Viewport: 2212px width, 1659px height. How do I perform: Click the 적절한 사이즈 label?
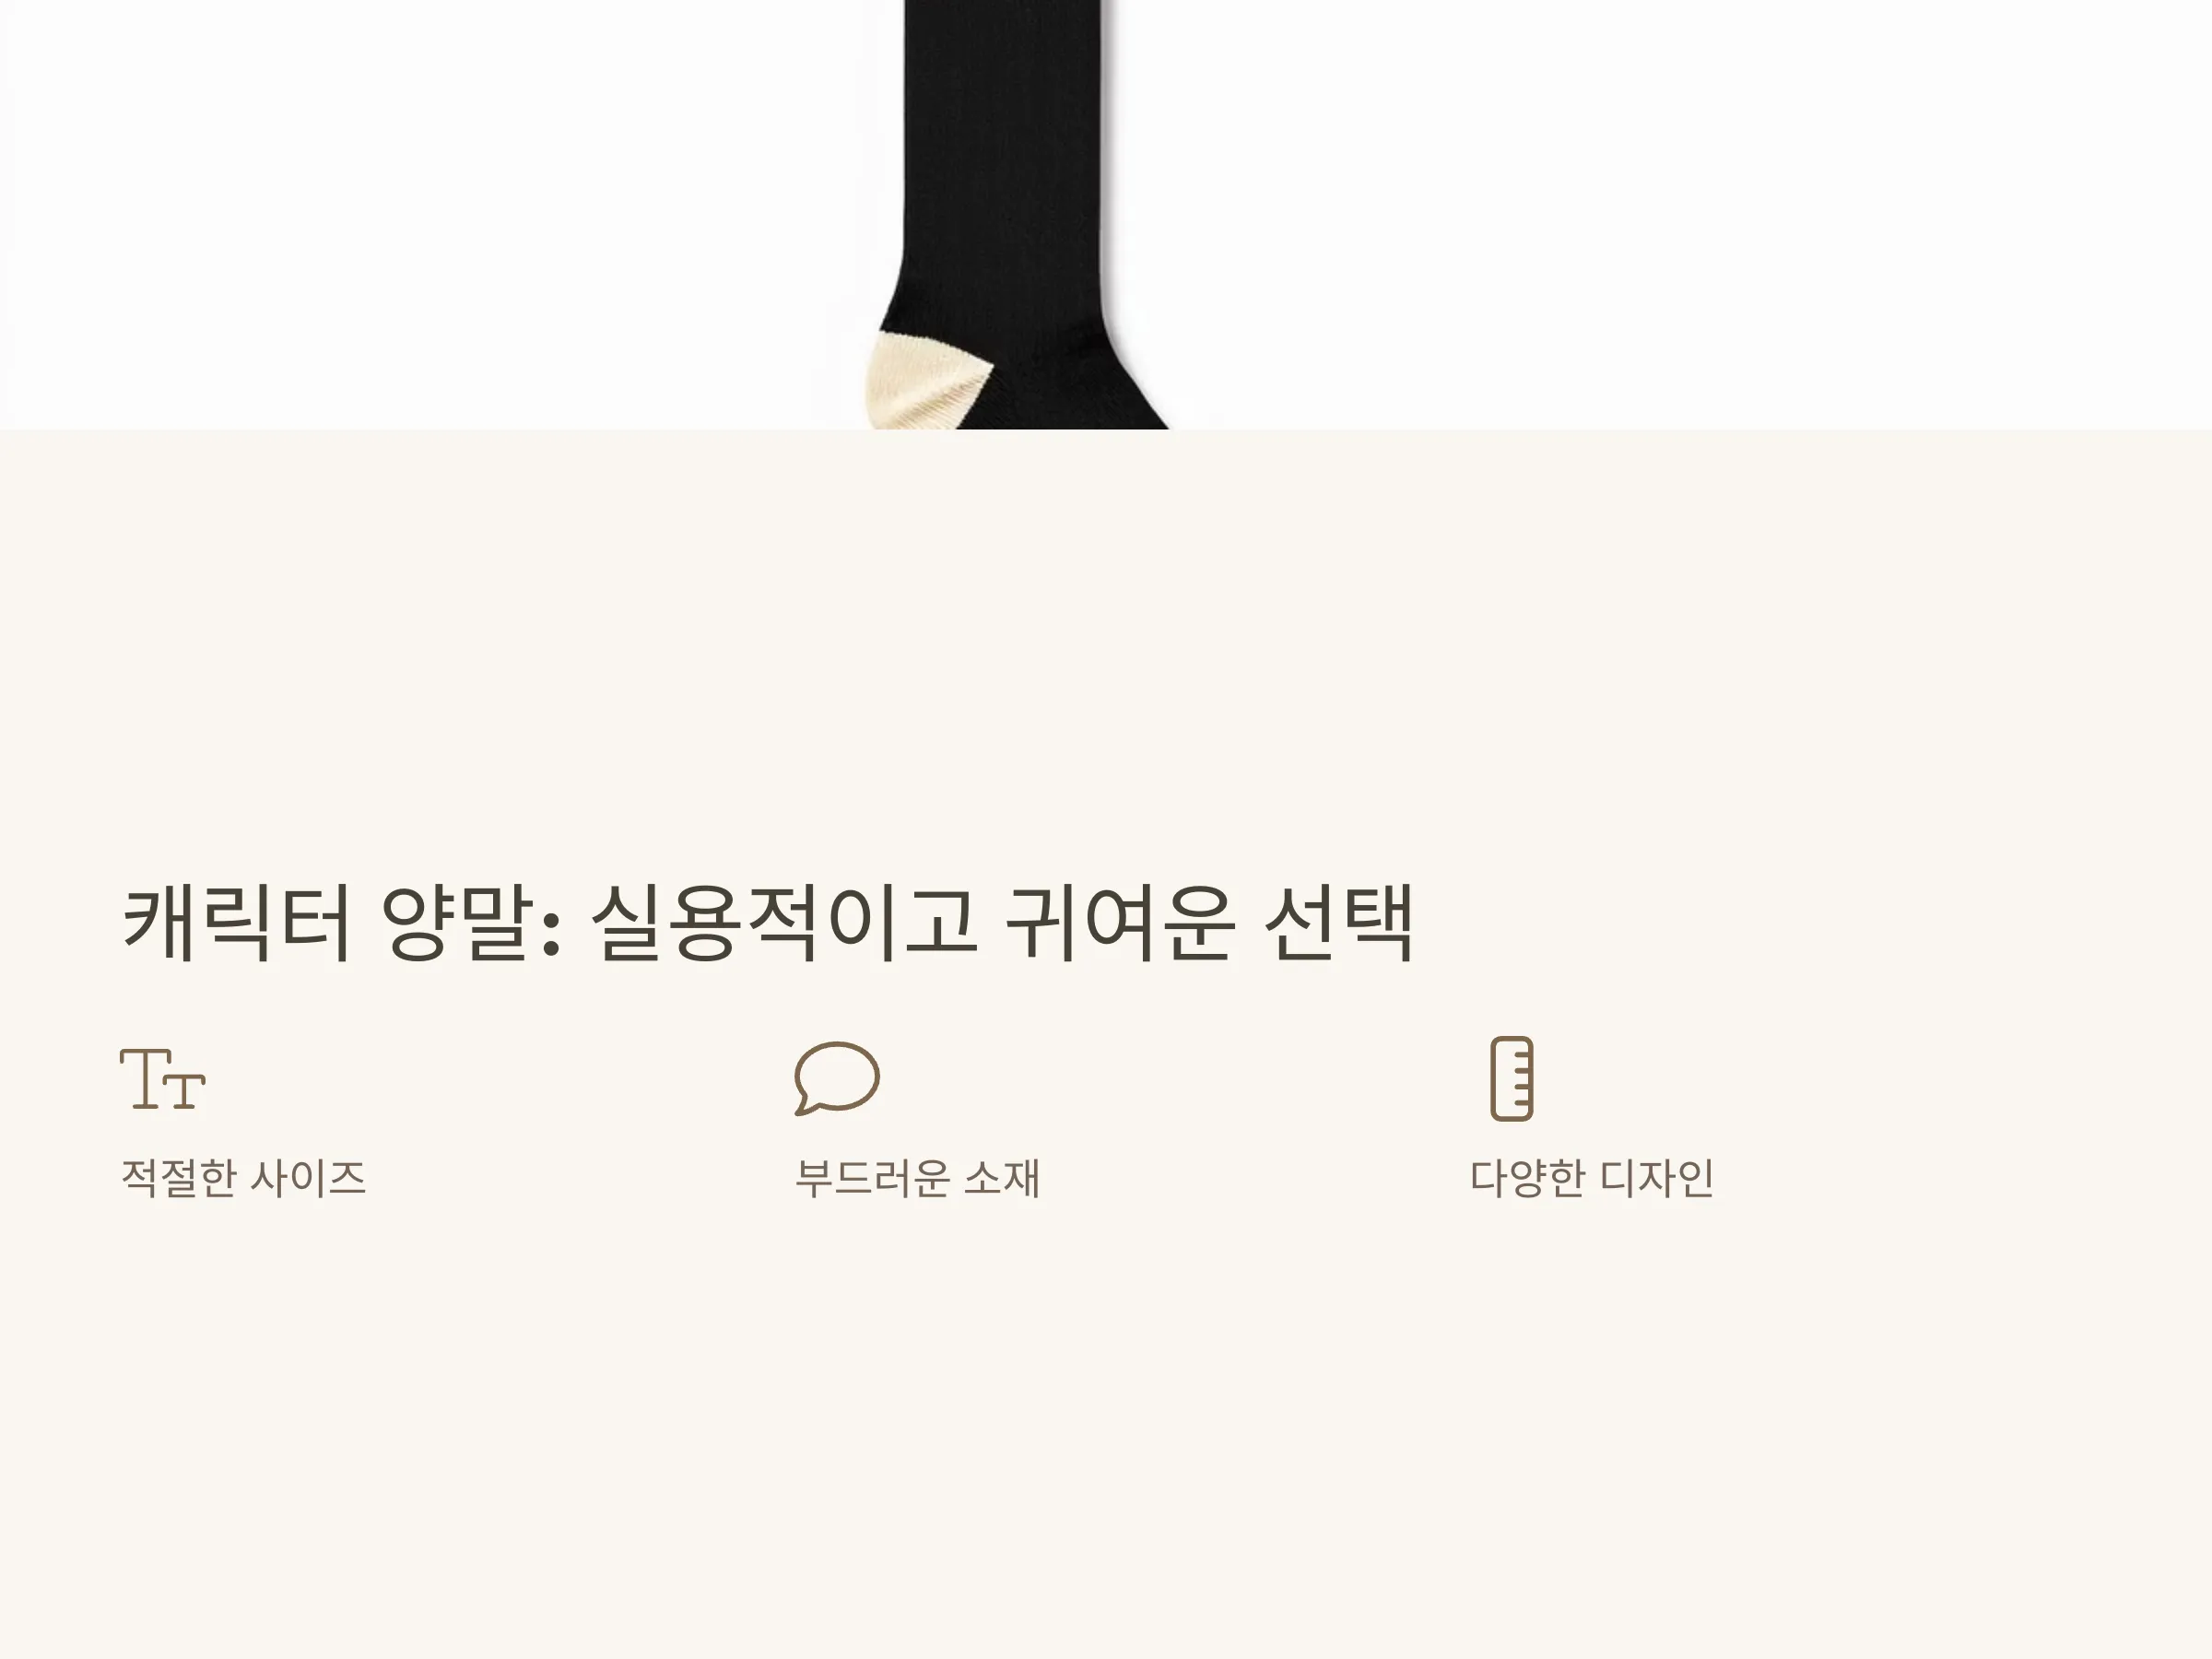(x=243, y=1178)
